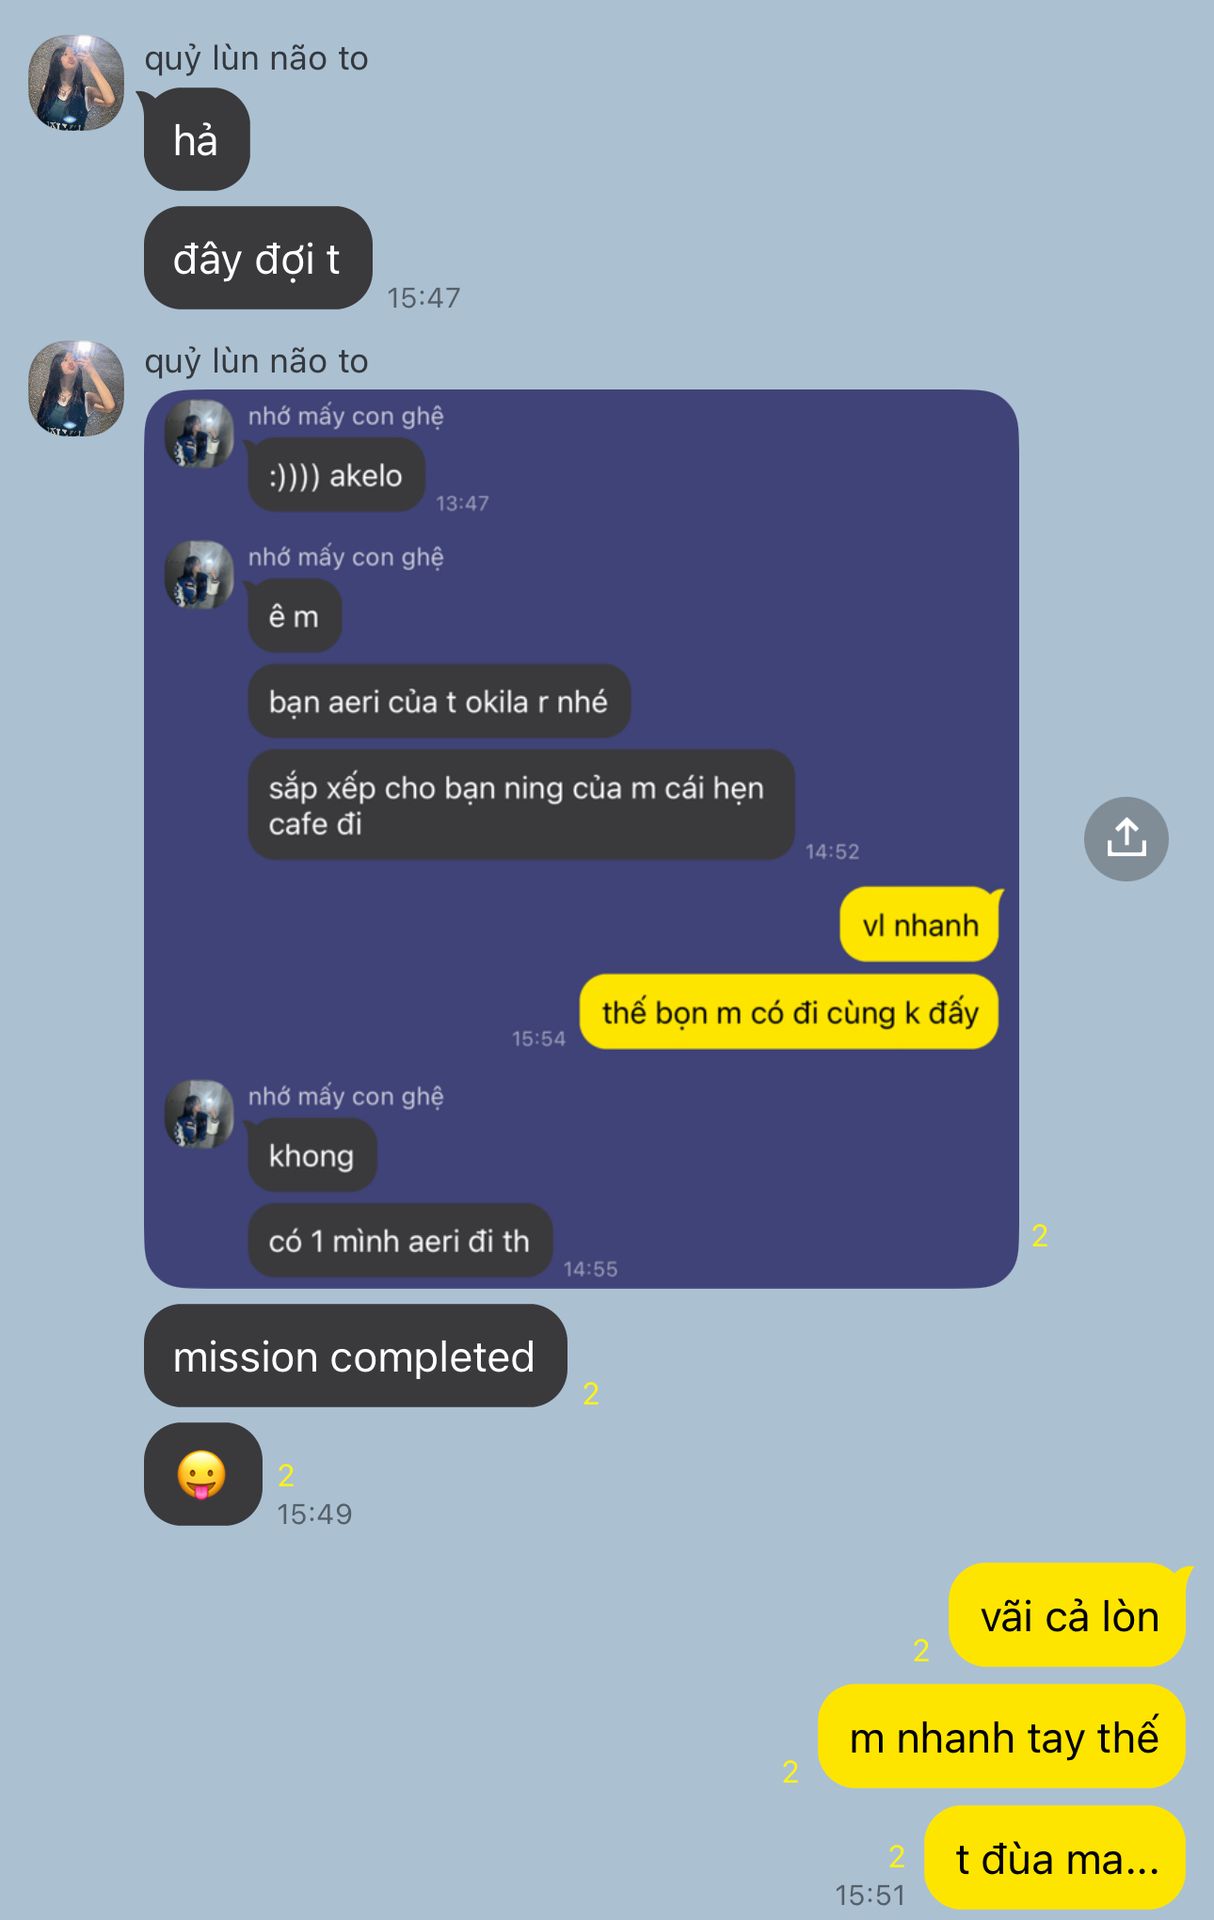The image size is (1214, 1920).
Task: Tap the "đây đợi t" message bubble
Action: tap(258, 258)
